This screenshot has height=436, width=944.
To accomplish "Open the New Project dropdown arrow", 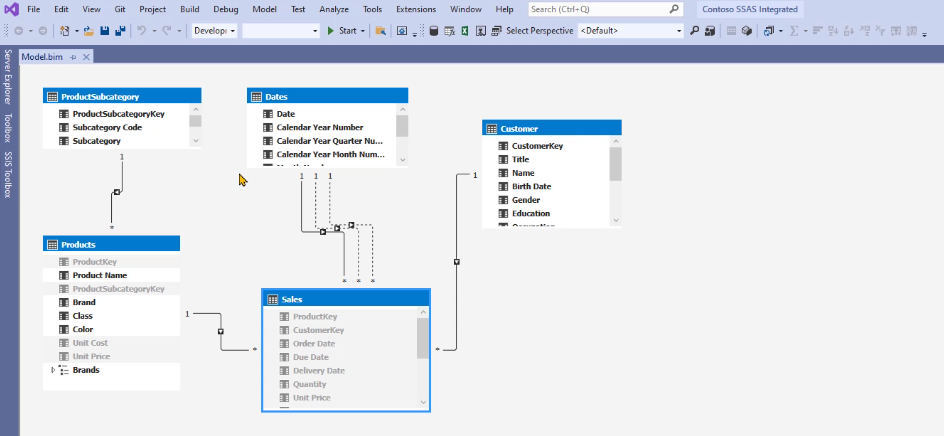I will click(x=76, y=31).
